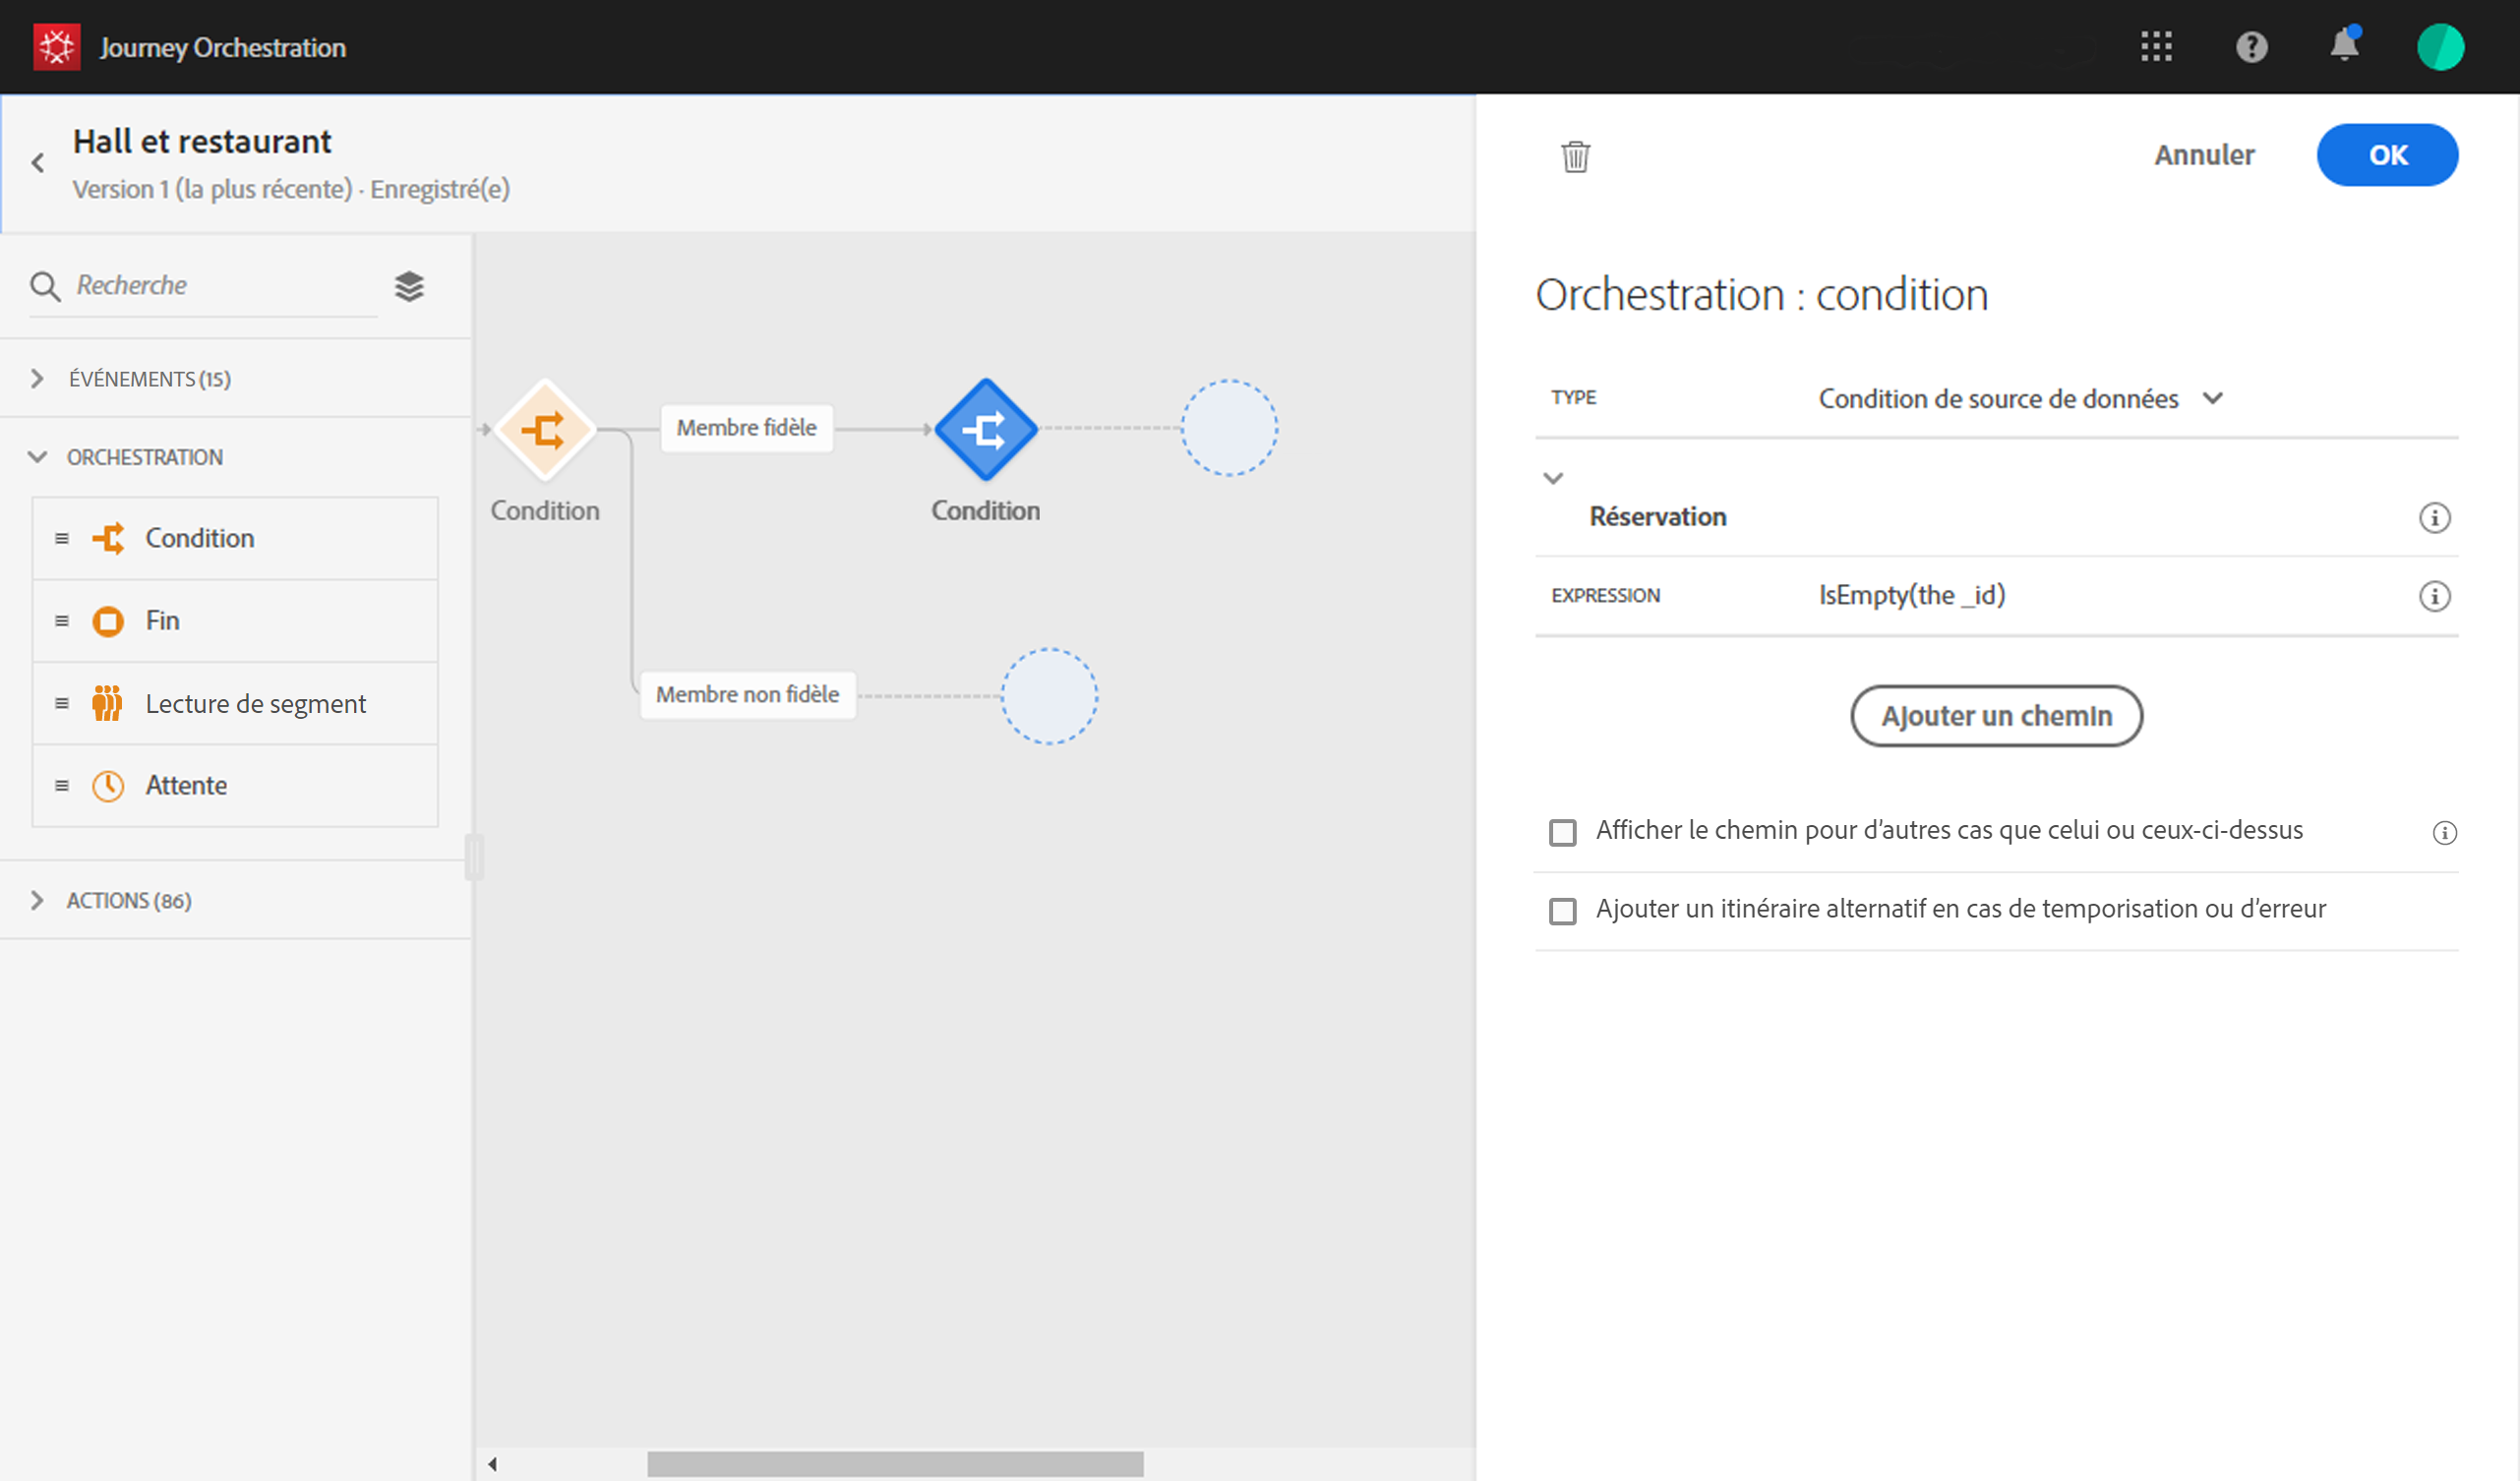Expand the Actions (86) section
This screenshot has width=2520, height=1481.
[37, 900]
